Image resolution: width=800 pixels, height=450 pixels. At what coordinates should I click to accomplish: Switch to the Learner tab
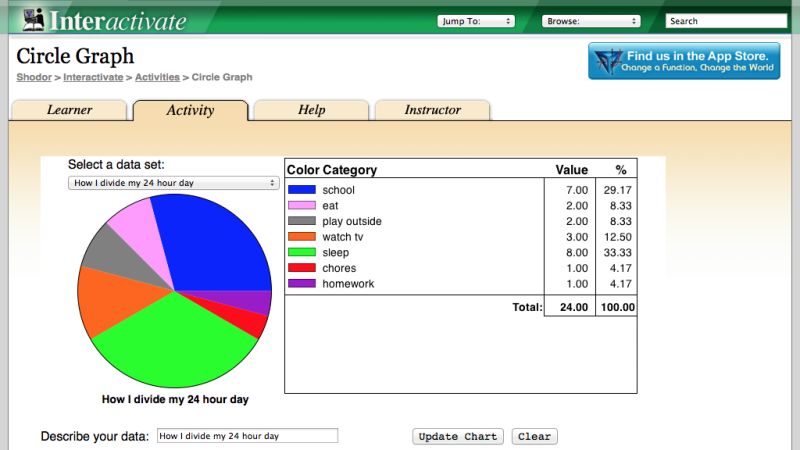pos(69,110)
